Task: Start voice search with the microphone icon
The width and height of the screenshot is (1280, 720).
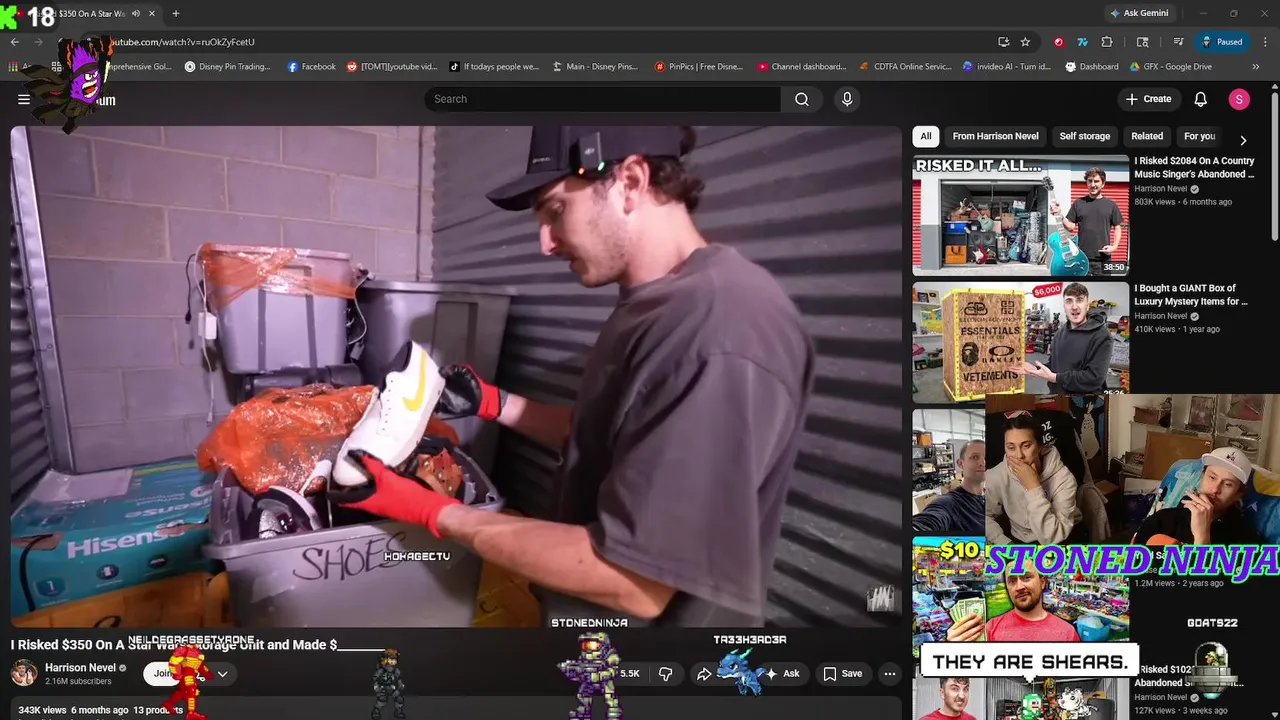Action: 847,99
